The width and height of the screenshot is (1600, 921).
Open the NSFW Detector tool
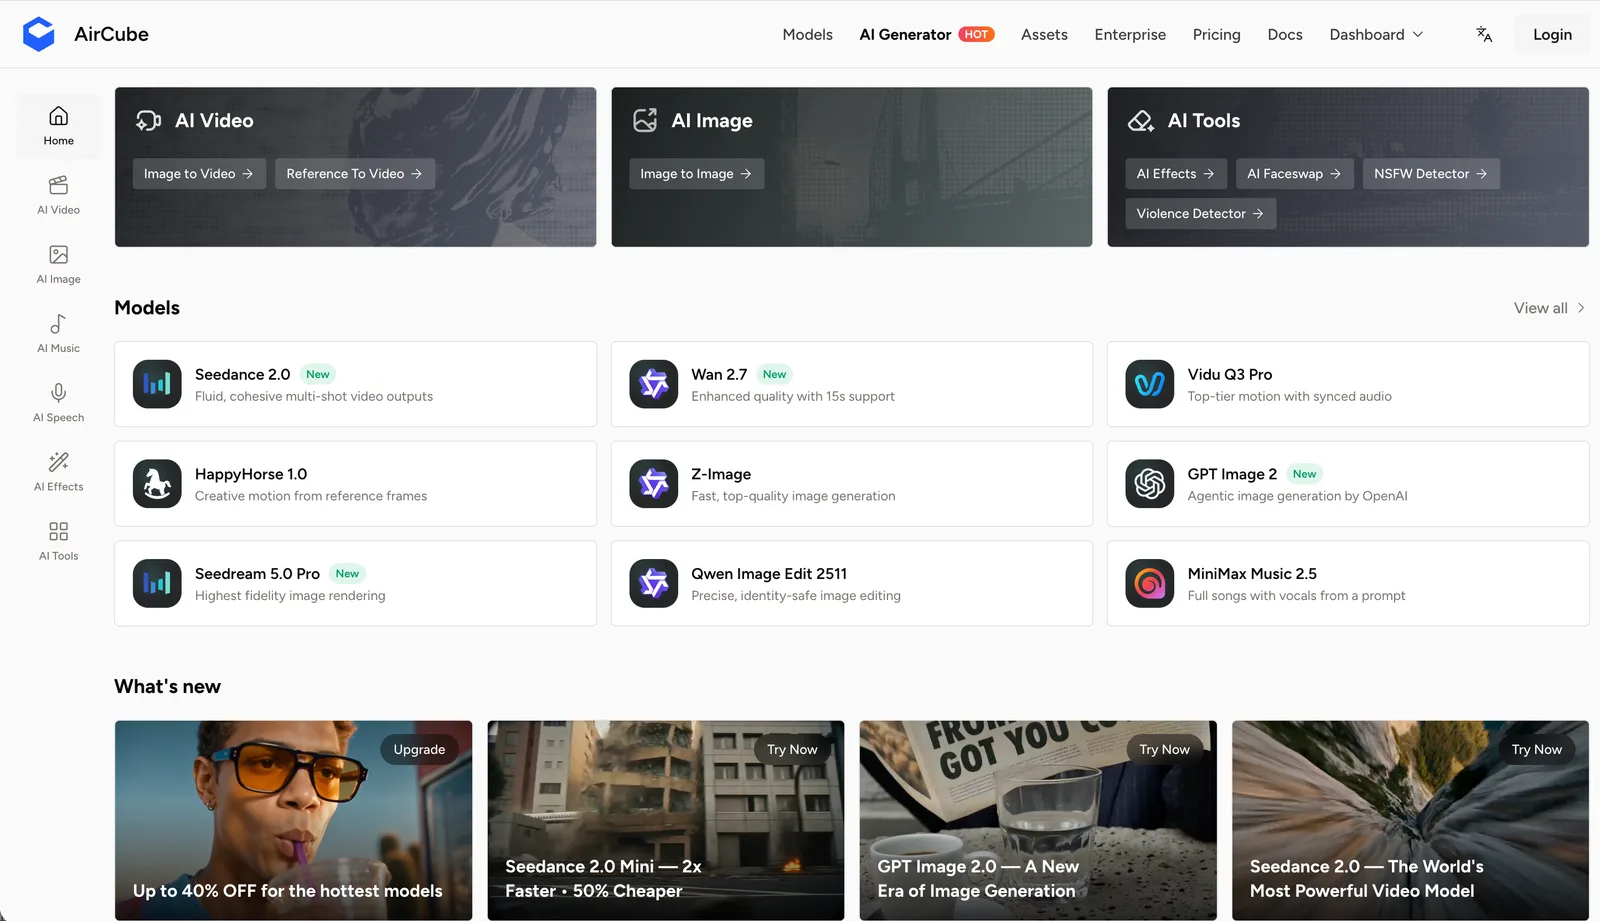[1431, 174]
